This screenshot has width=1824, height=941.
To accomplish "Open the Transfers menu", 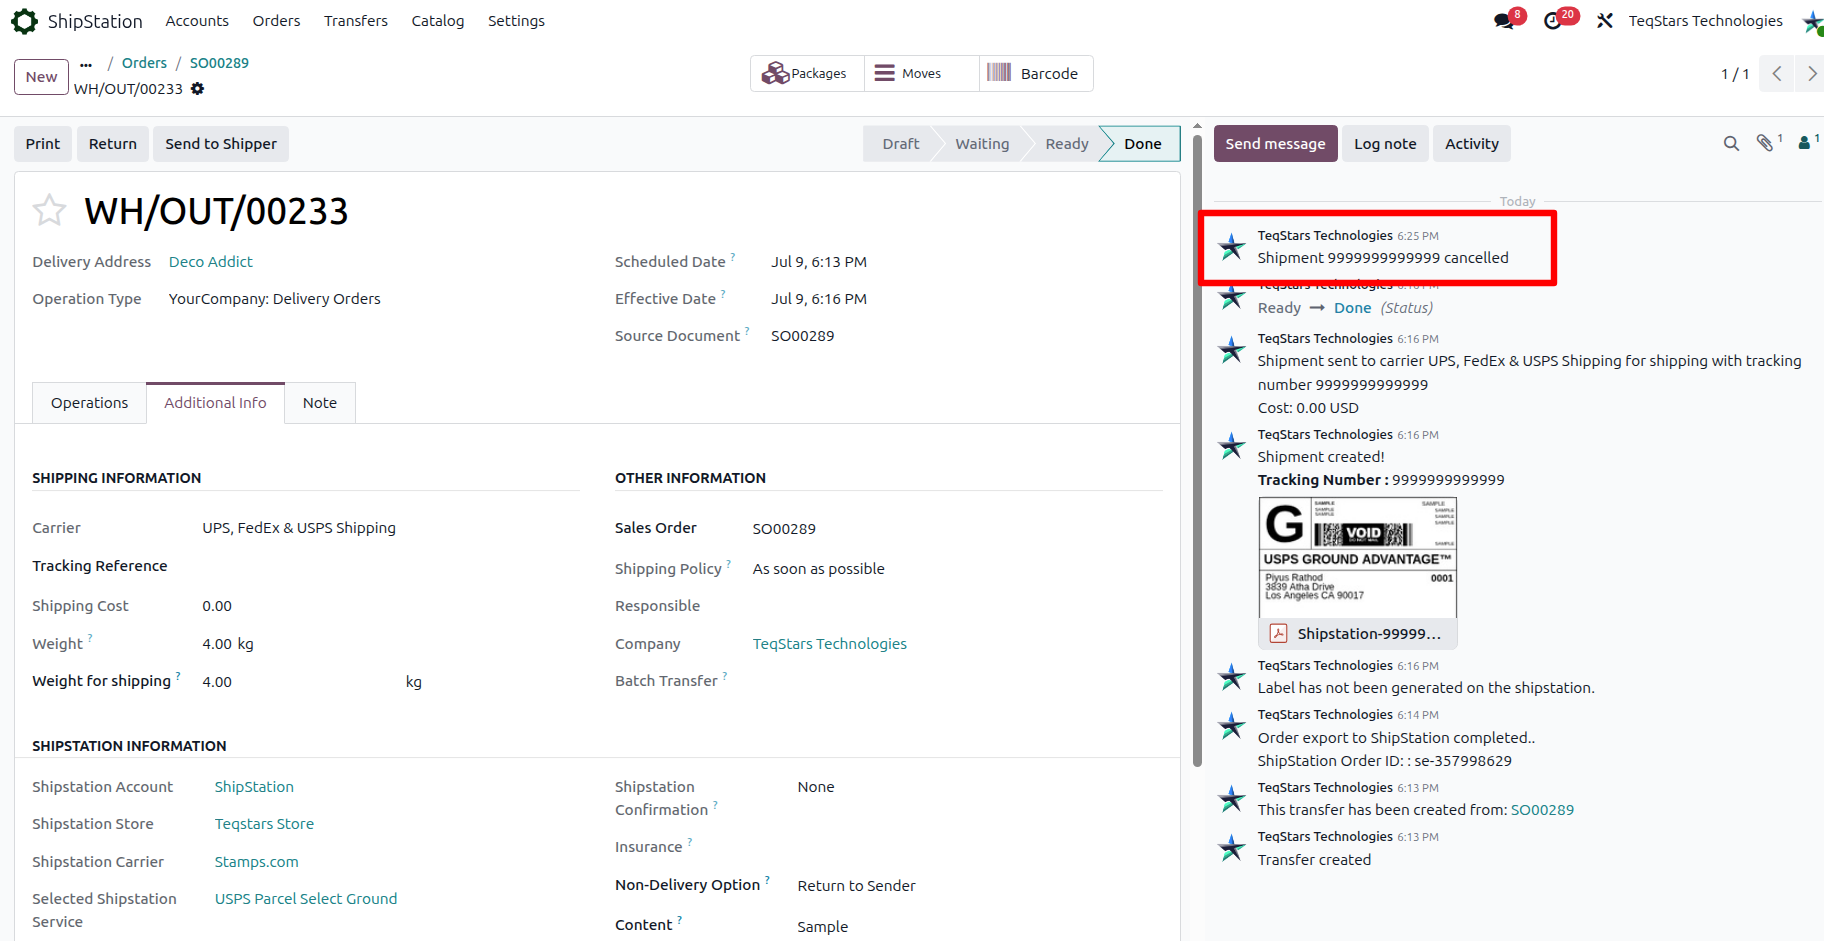I will [356, 21].
